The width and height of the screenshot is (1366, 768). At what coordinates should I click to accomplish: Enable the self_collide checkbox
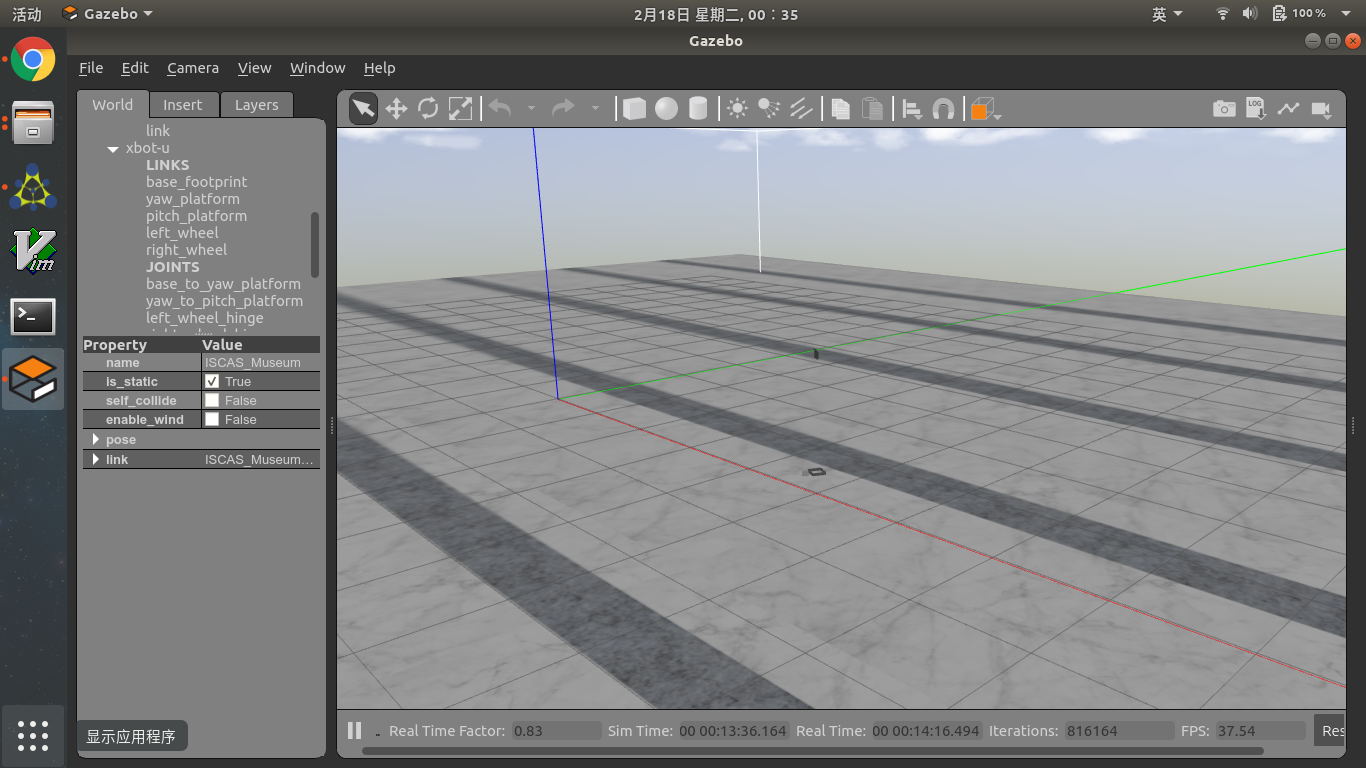click(x=211, y=400)
